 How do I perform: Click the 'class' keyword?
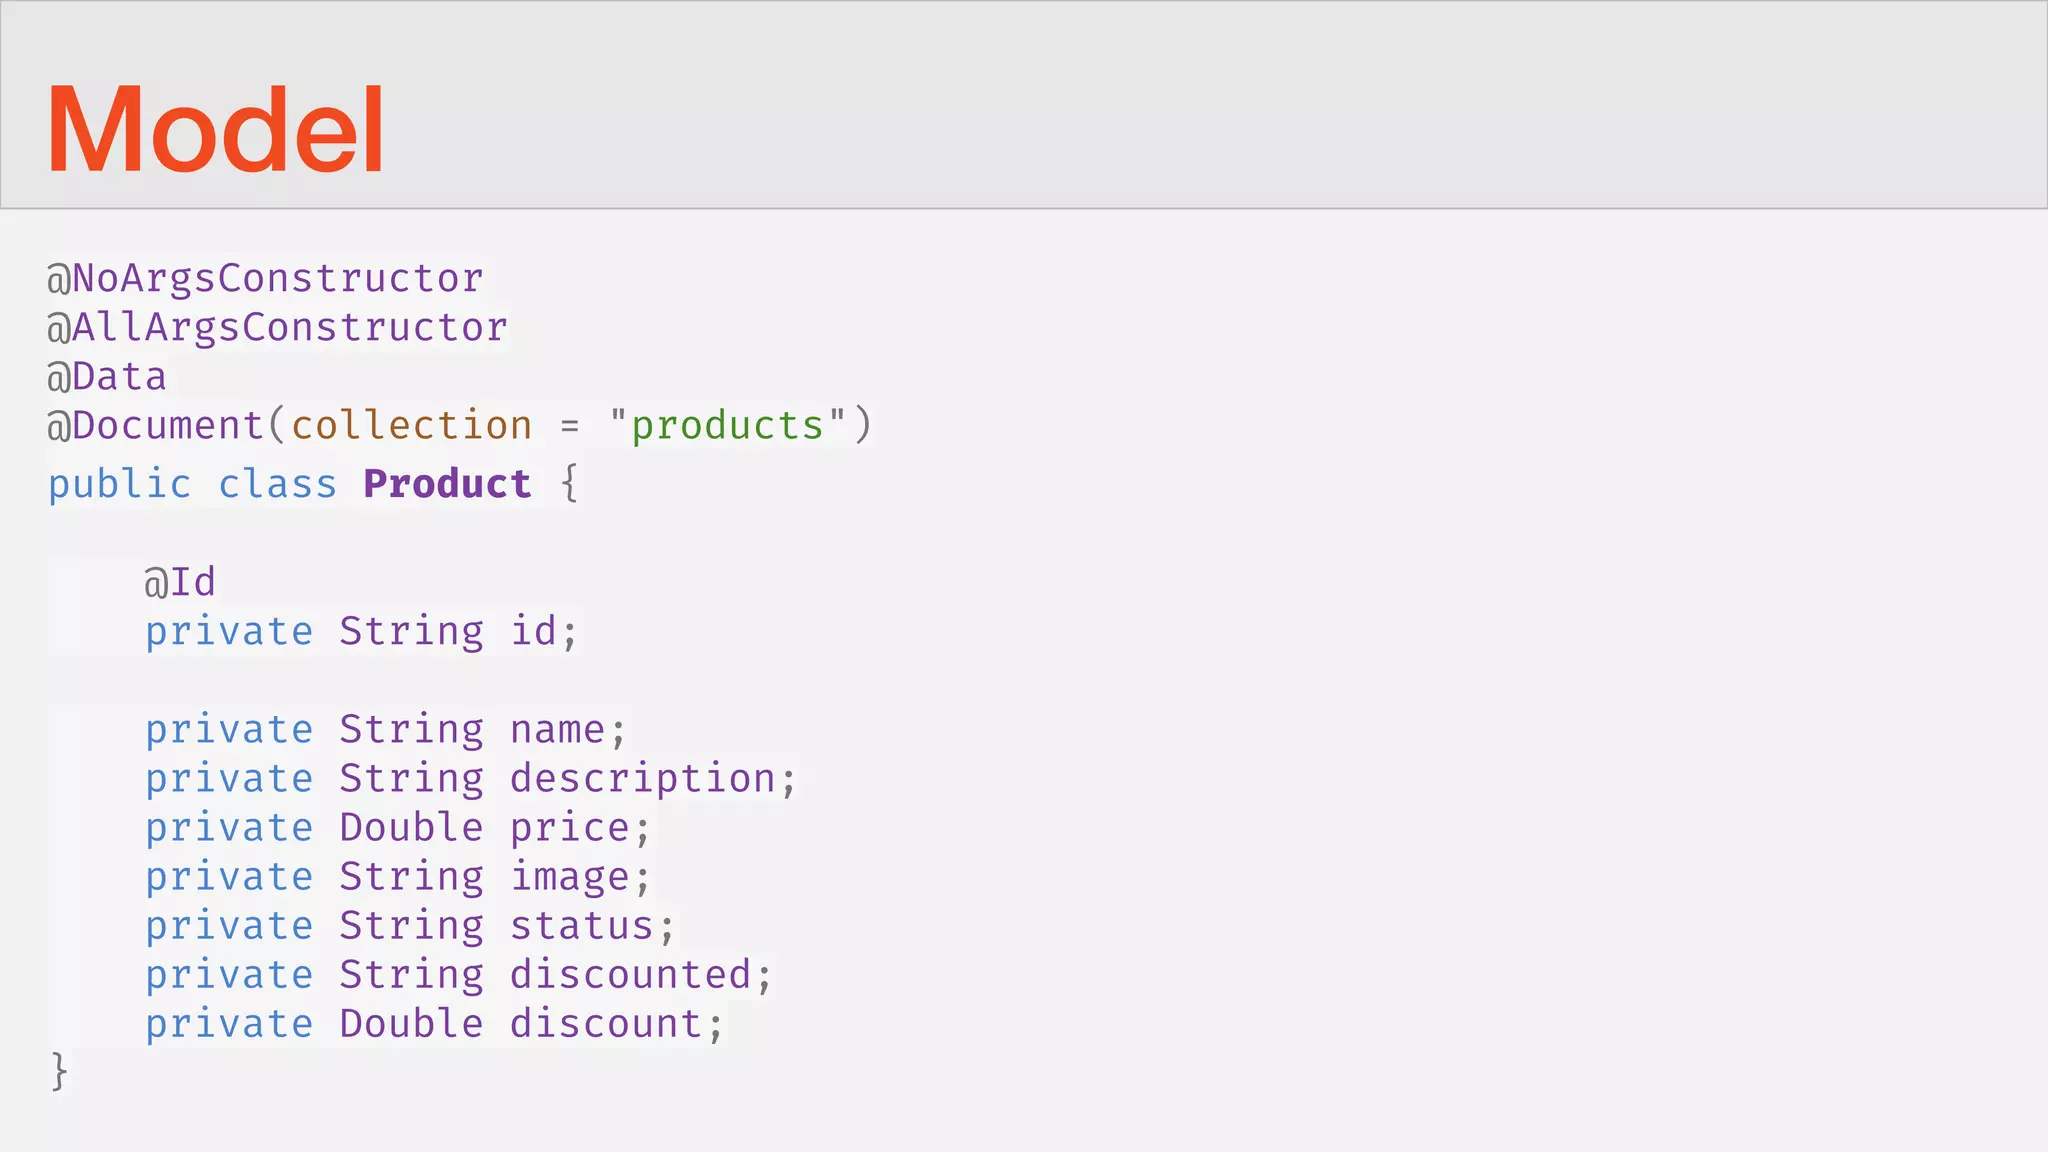coord(277,484)
